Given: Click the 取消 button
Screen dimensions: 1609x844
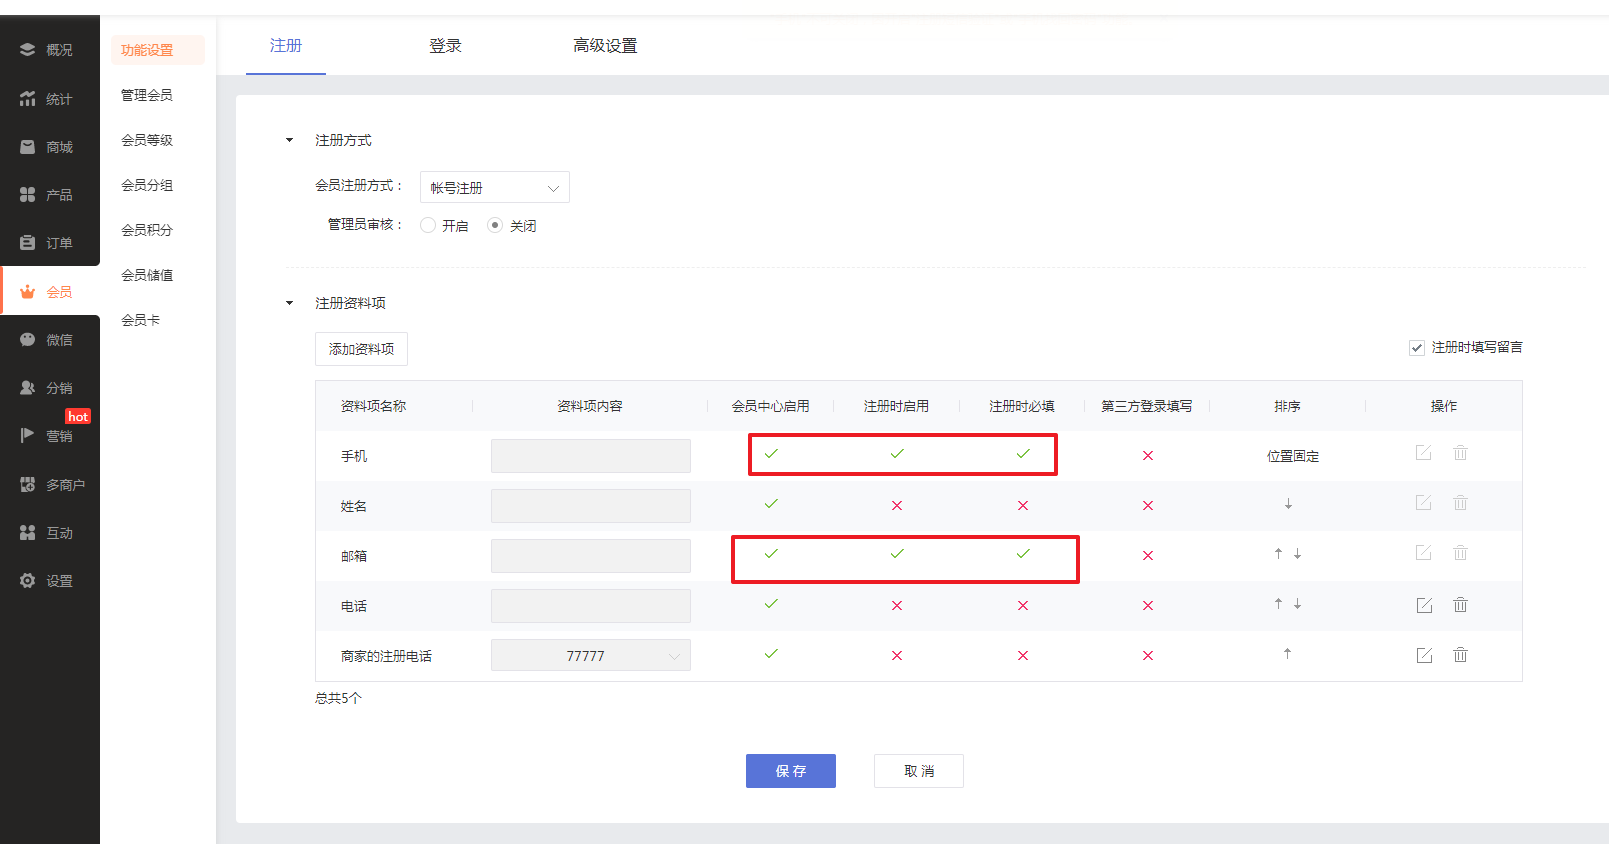Looking at the screenshot, I should (x=919, y=771).
